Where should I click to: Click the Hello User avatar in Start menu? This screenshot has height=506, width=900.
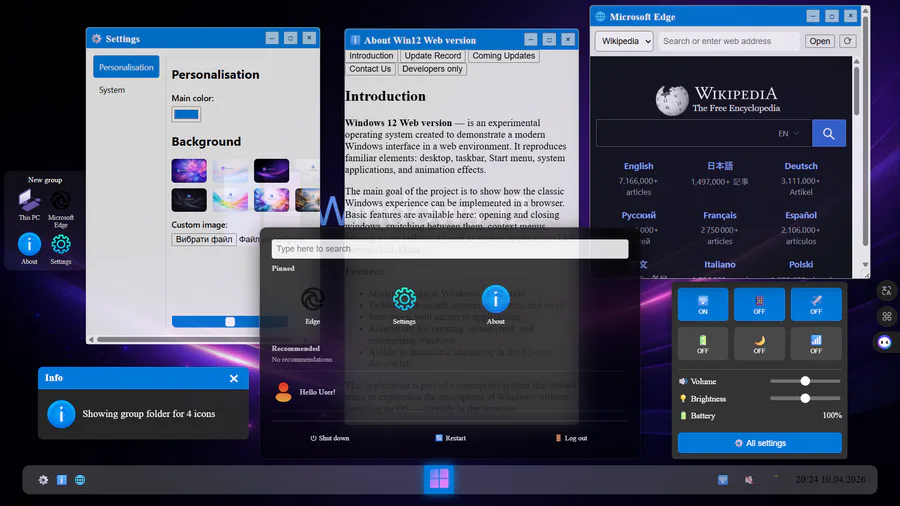pyautogui.click(x=283, y=392)
